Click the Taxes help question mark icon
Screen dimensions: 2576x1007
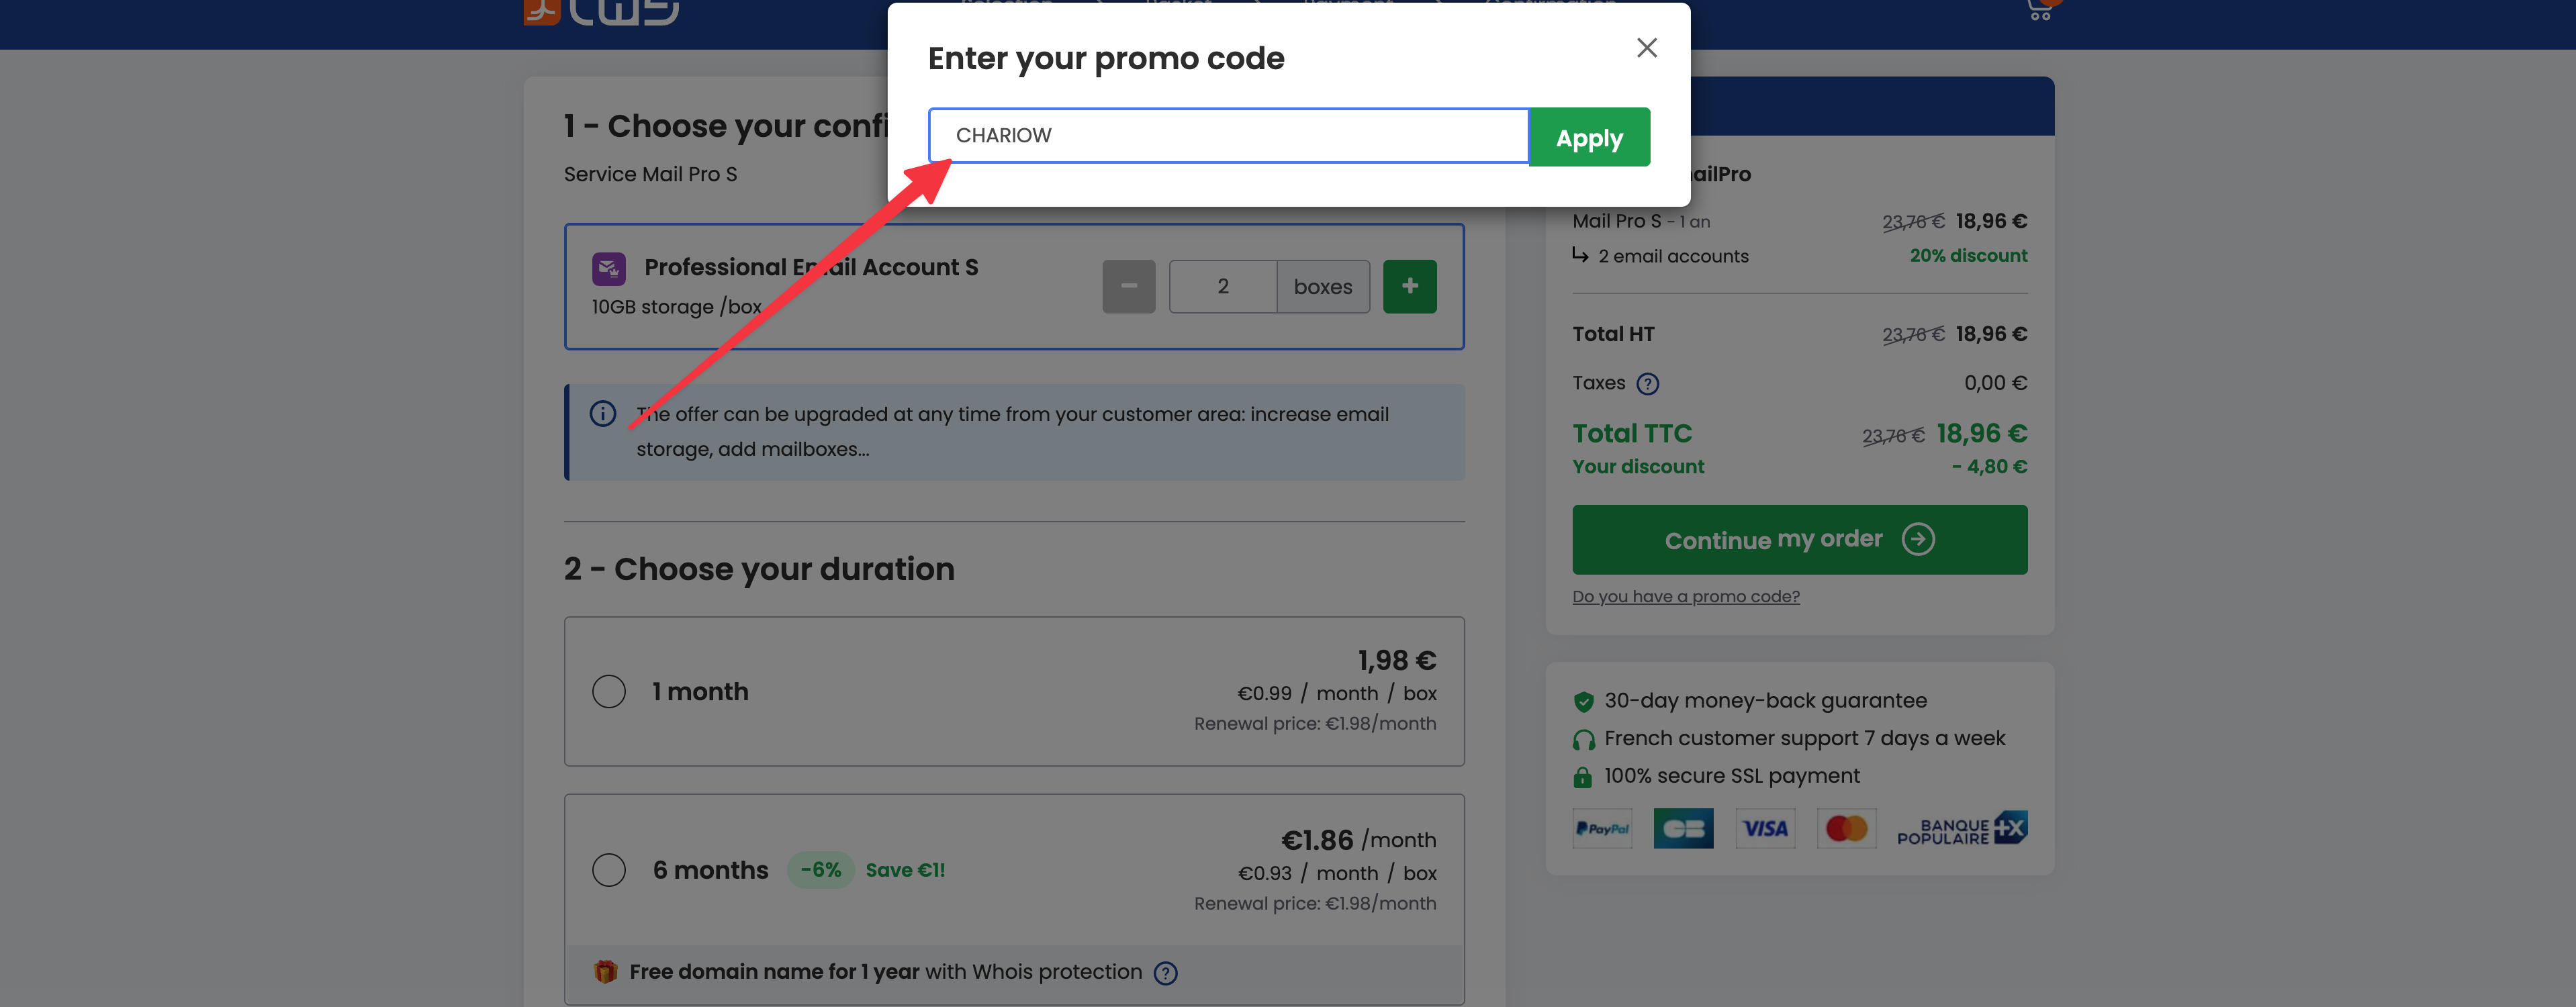(1647, 384)
